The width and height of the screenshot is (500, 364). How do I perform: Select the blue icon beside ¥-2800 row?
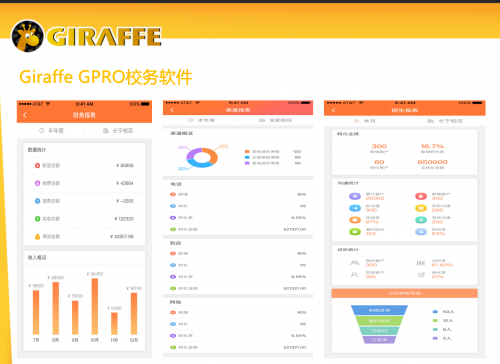(x=37, y=201)
